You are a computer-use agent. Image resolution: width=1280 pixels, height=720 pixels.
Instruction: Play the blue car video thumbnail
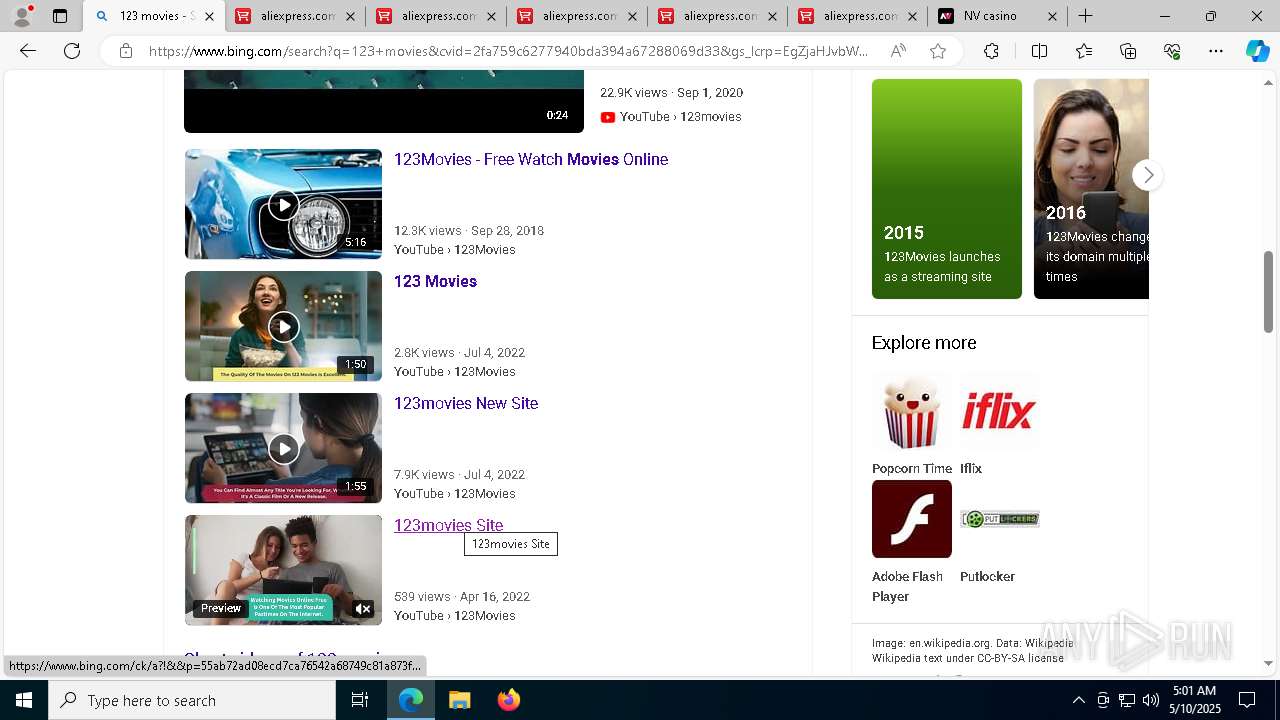(283, 204)
